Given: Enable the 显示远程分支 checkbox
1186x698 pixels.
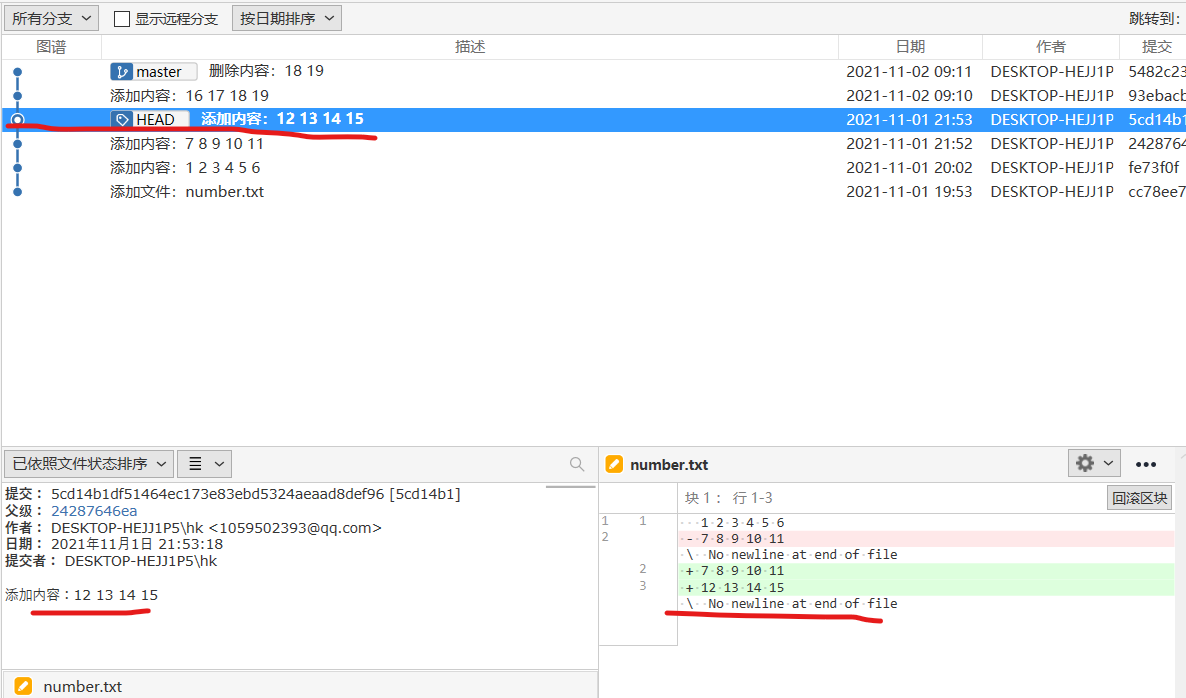Looking at the screenshot, I should 121,19.
